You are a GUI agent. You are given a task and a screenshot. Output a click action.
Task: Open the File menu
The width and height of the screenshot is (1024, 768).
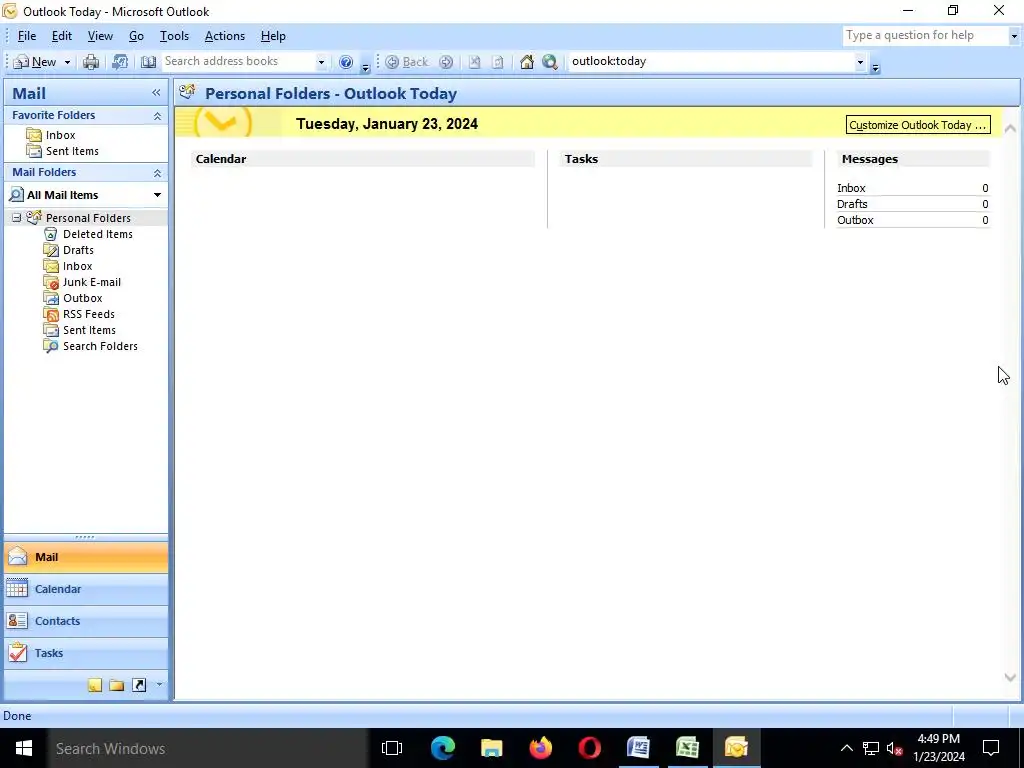coord(27,36)
